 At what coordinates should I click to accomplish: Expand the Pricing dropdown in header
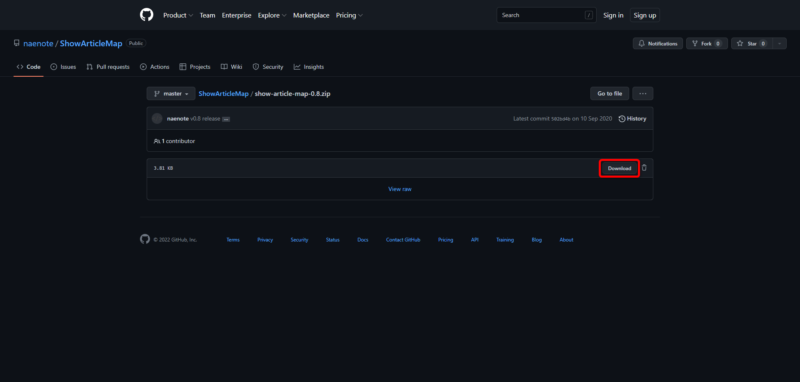click(349, 15)
